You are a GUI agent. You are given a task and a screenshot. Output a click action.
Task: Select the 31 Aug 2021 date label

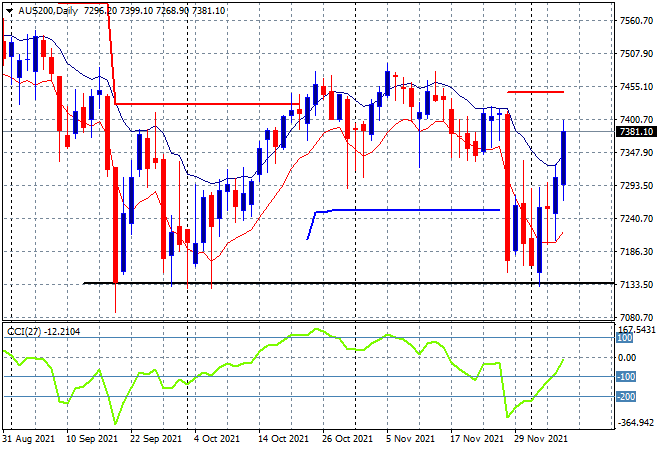point(29,439)
